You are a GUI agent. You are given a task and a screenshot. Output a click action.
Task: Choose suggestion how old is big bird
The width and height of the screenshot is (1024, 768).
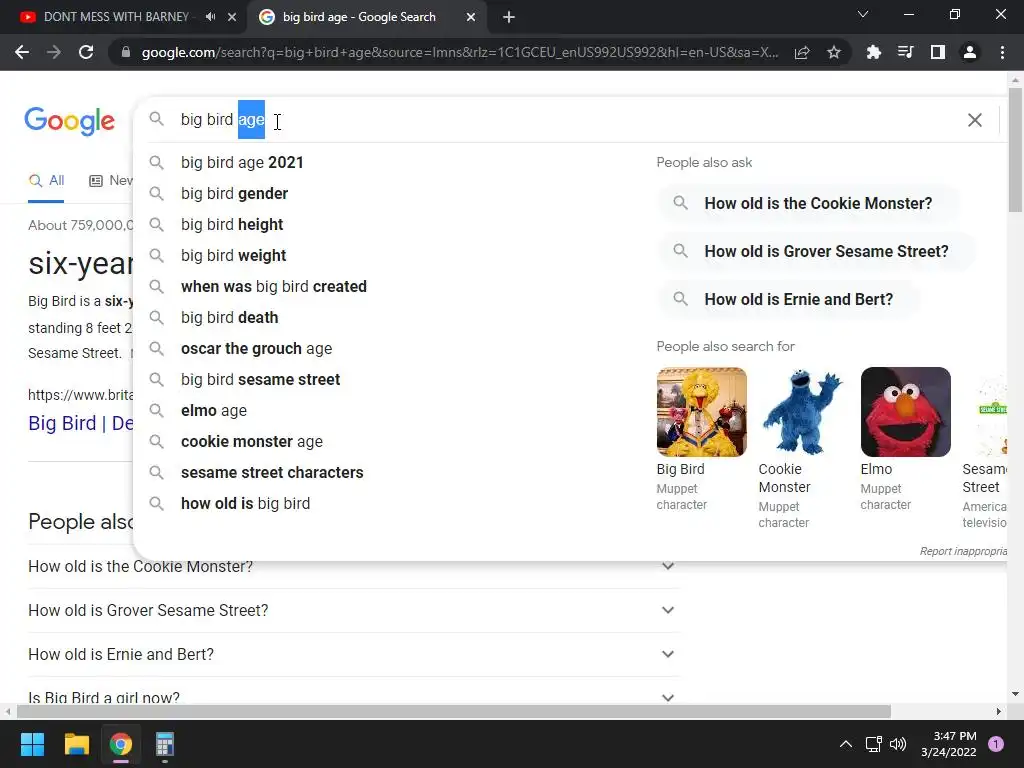(245, 504)
